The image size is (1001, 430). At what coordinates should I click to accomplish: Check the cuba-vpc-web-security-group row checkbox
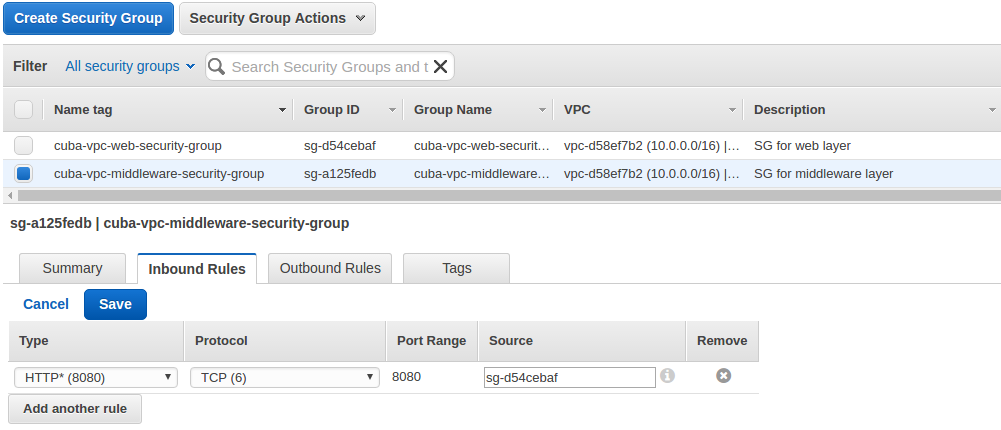(x=24, y=146)
